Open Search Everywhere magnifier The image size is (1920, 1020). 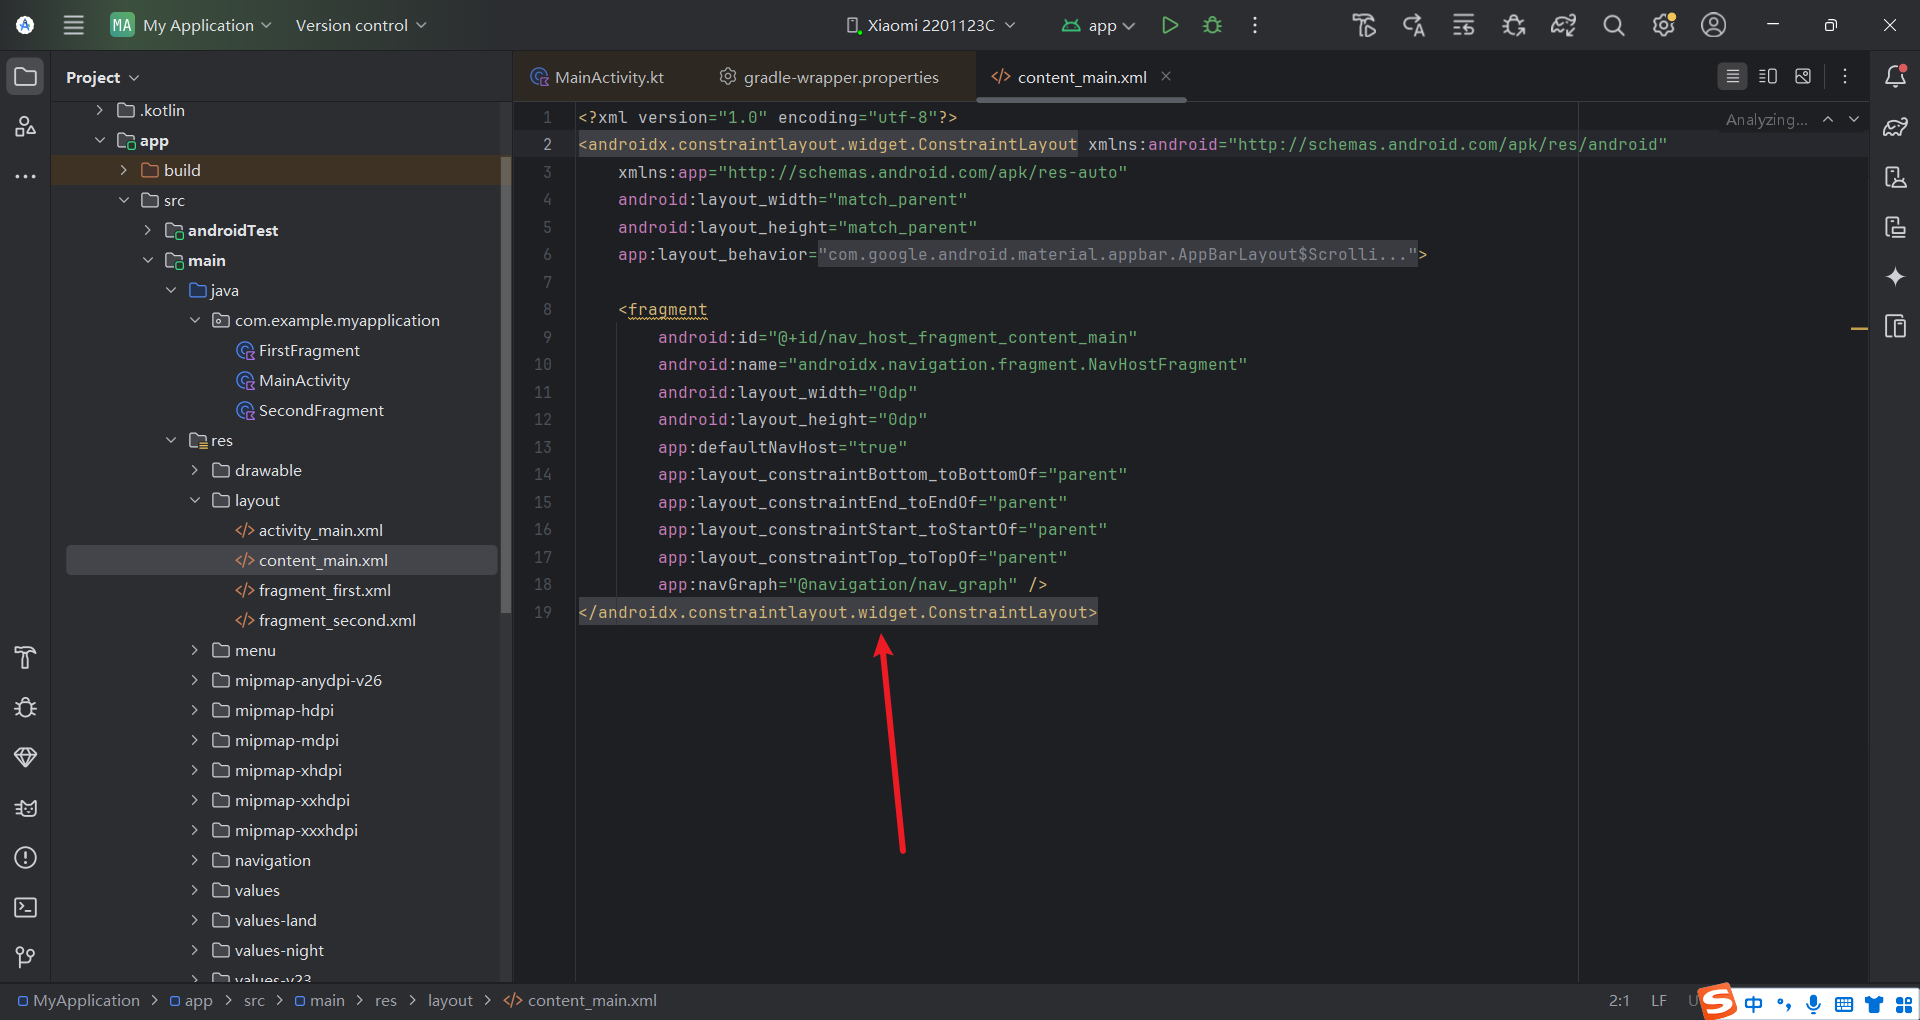click(x=1613, y=25)
